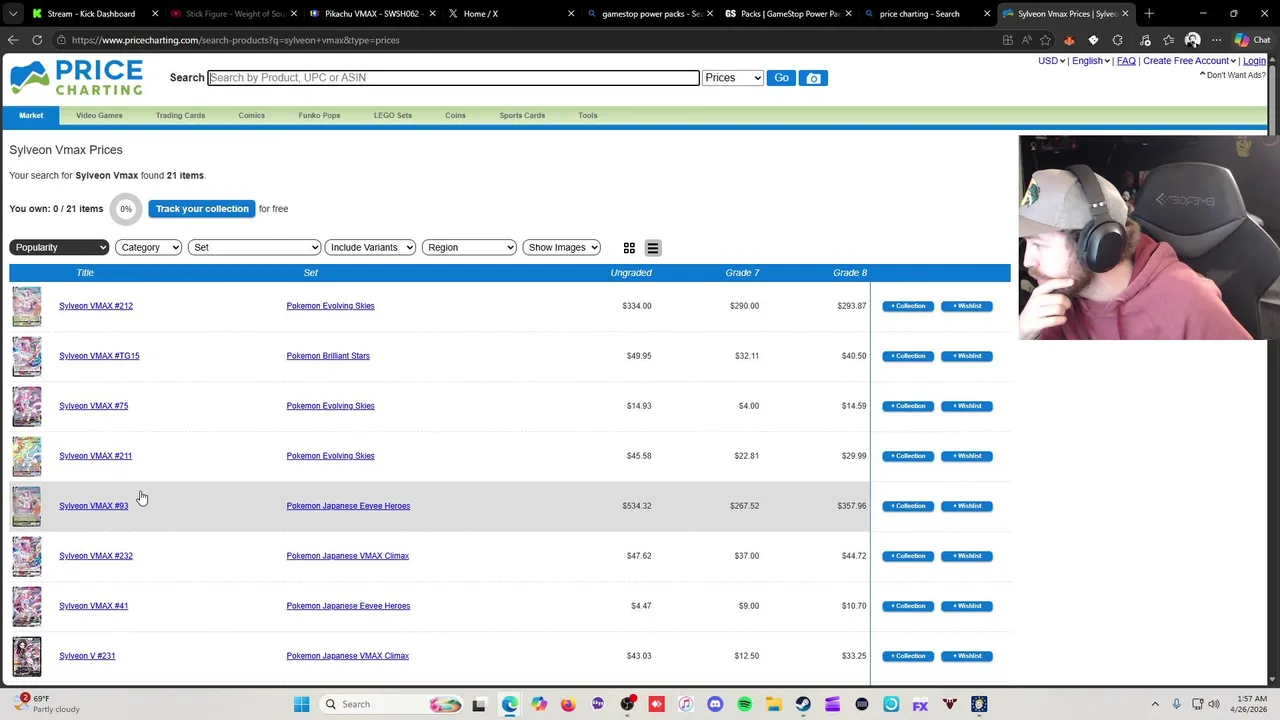The height and width of the screenshot is (720, 1280).
Task: Click + Wishlist for Sylveon VMAX #211
Action: tap(967, 456)
